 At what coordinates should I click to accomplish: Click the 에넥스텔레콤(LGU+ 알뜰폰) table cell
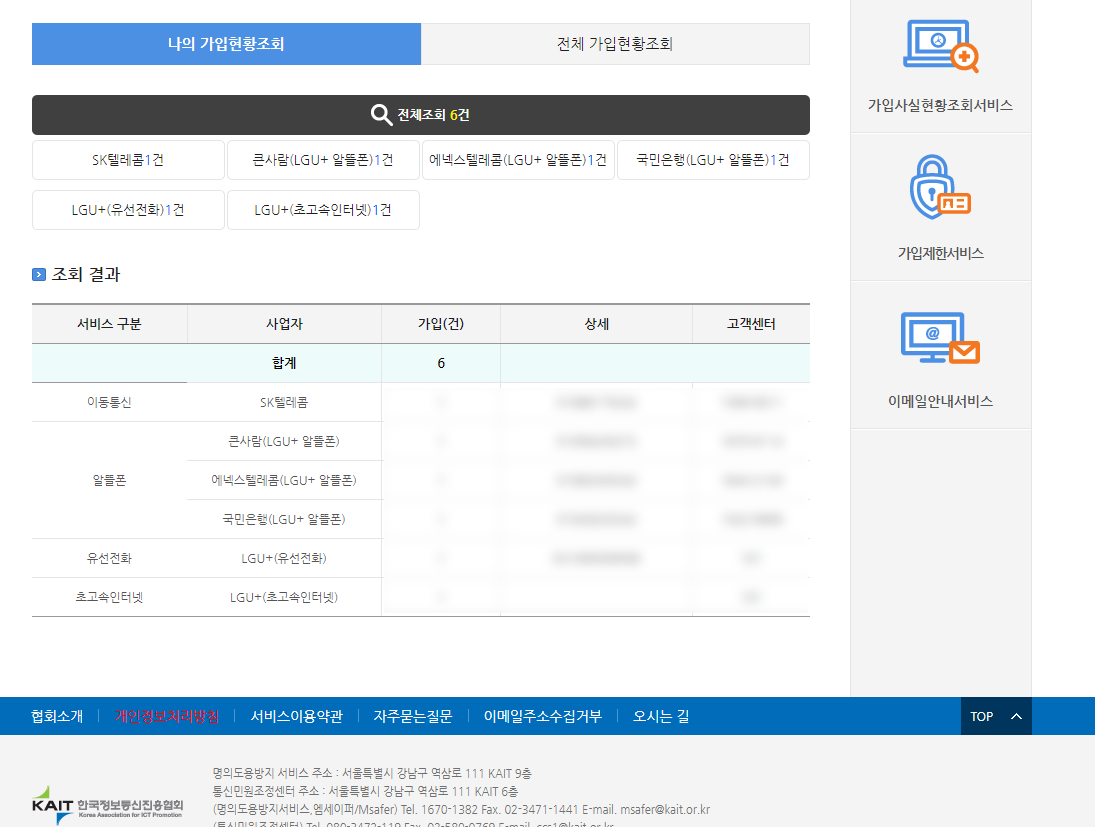[284, 481]
